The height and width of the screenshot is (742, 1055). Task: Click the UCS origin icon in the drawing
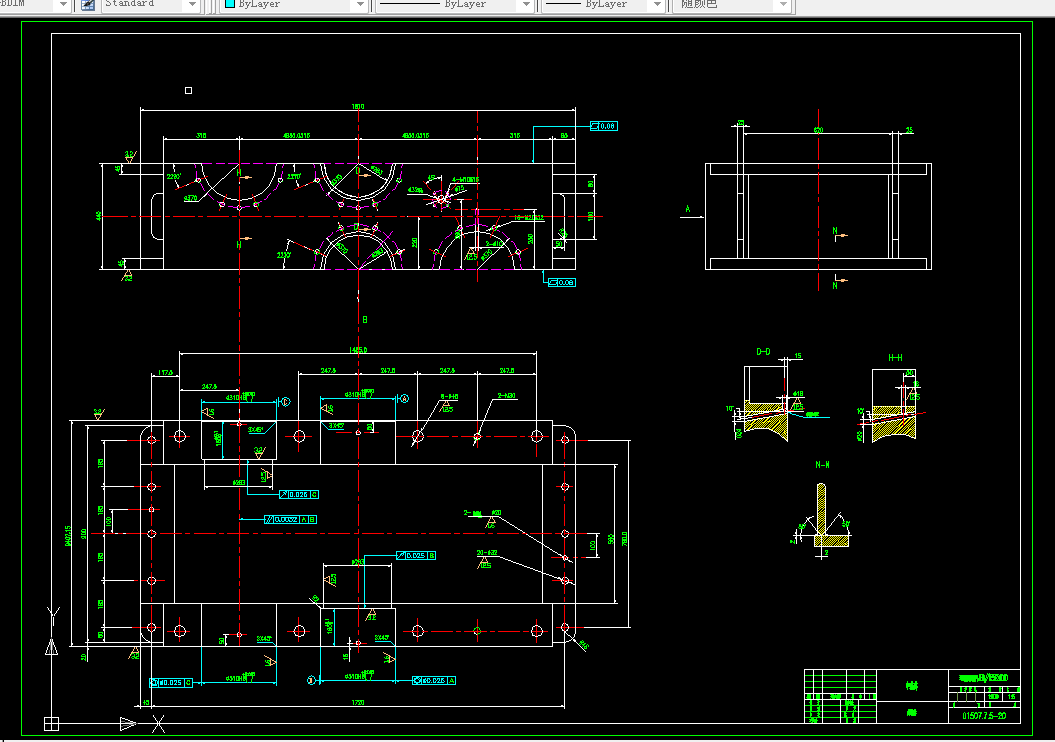(x=51, y=724)
